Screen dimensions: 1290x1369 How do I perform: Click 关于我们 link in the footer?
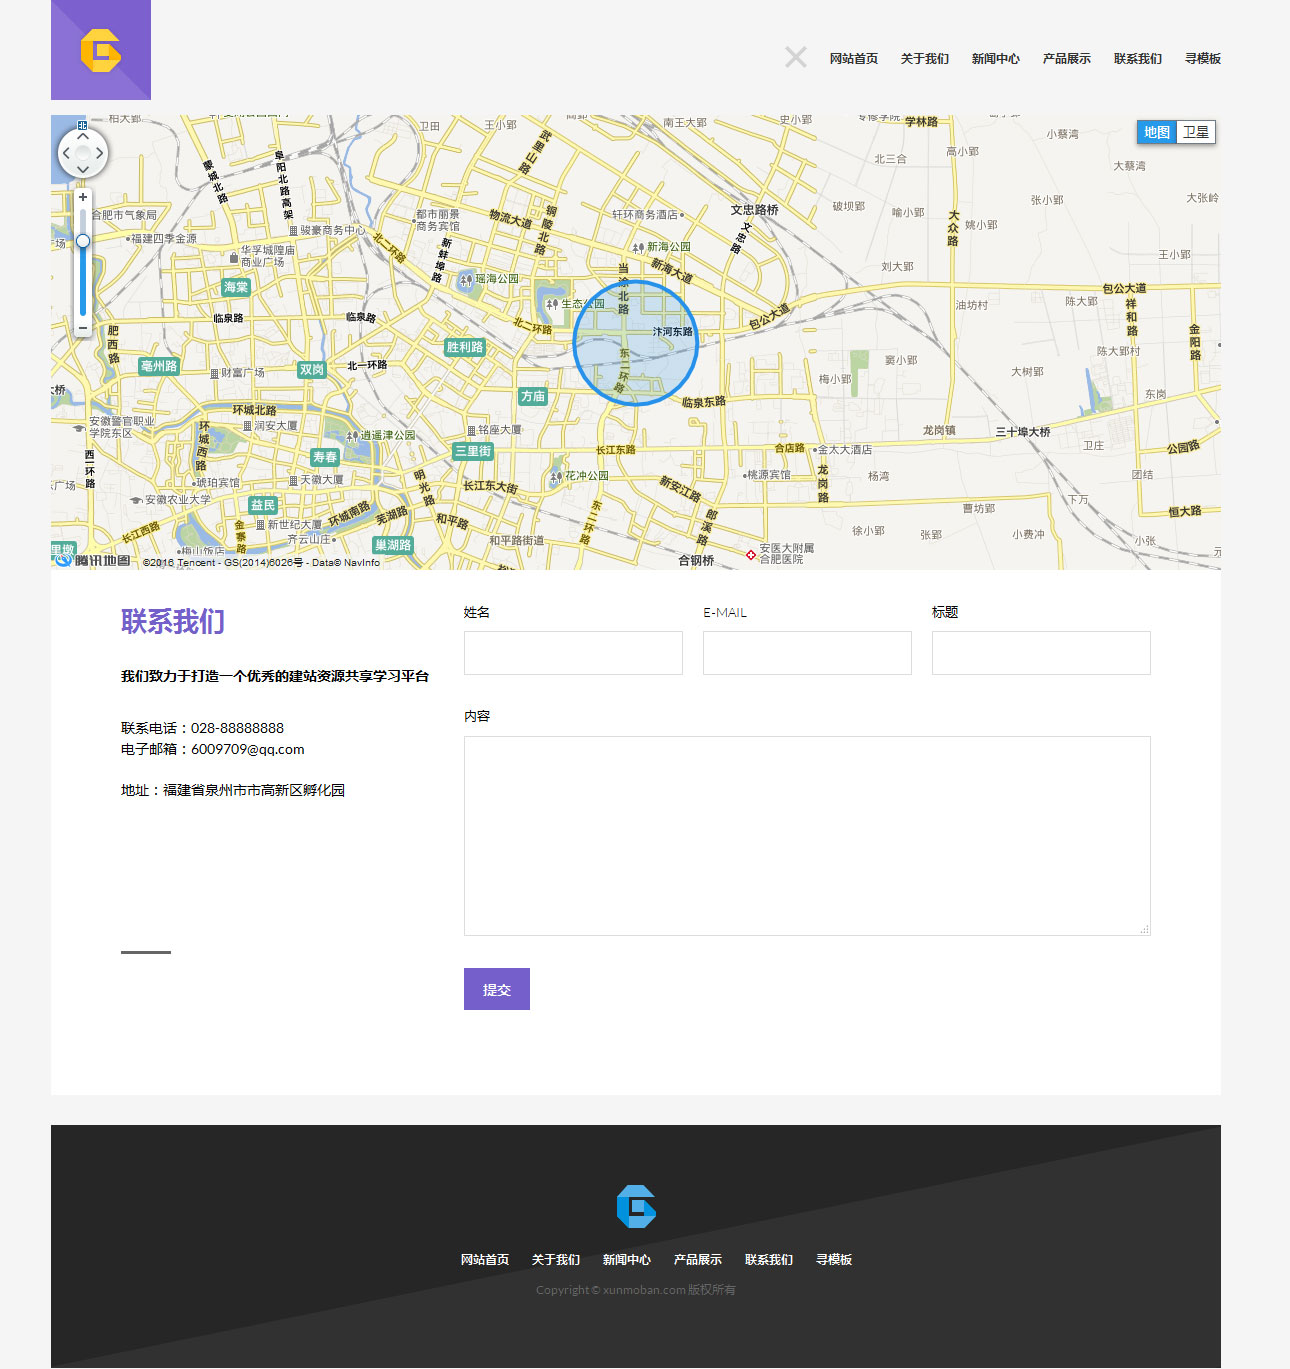click(x=555, y=1260)
